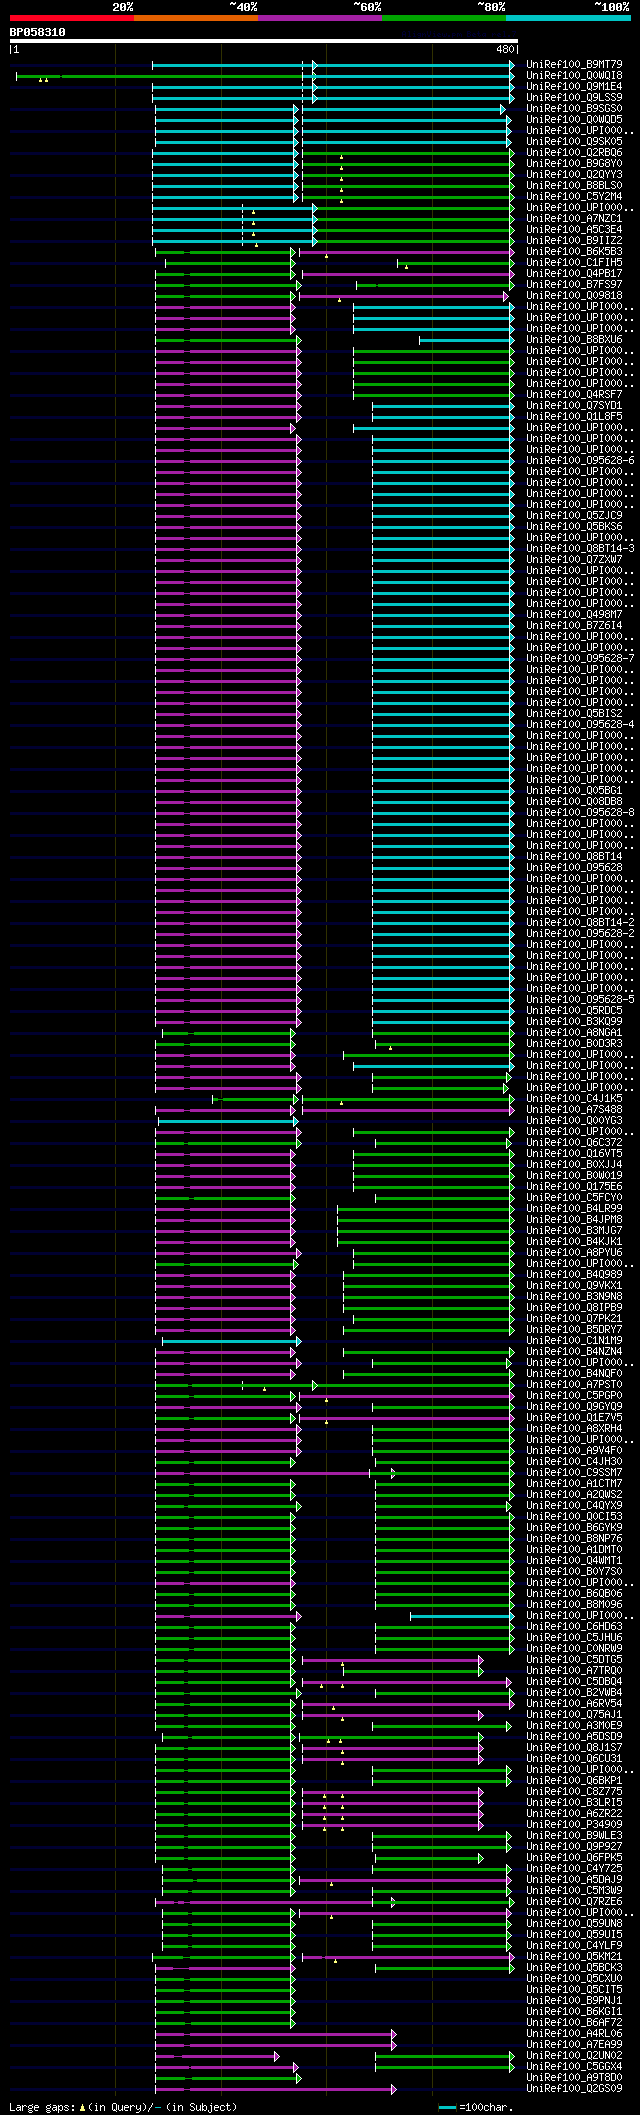The width and height of the screenshot is (640, 2115).
Task: Select the UniRef100_Q7RZE6 row label
Action: coord(574,1901)
